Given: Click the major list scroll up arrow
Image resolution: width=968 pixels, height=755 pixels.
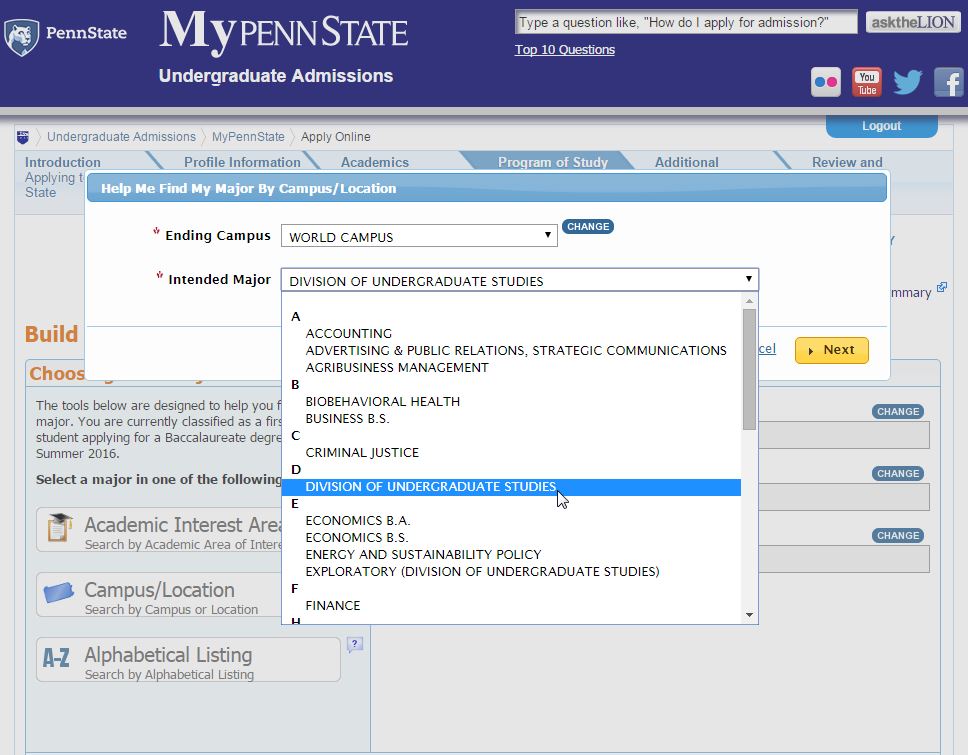Looking at the screenshot, I should pos(749,301).
